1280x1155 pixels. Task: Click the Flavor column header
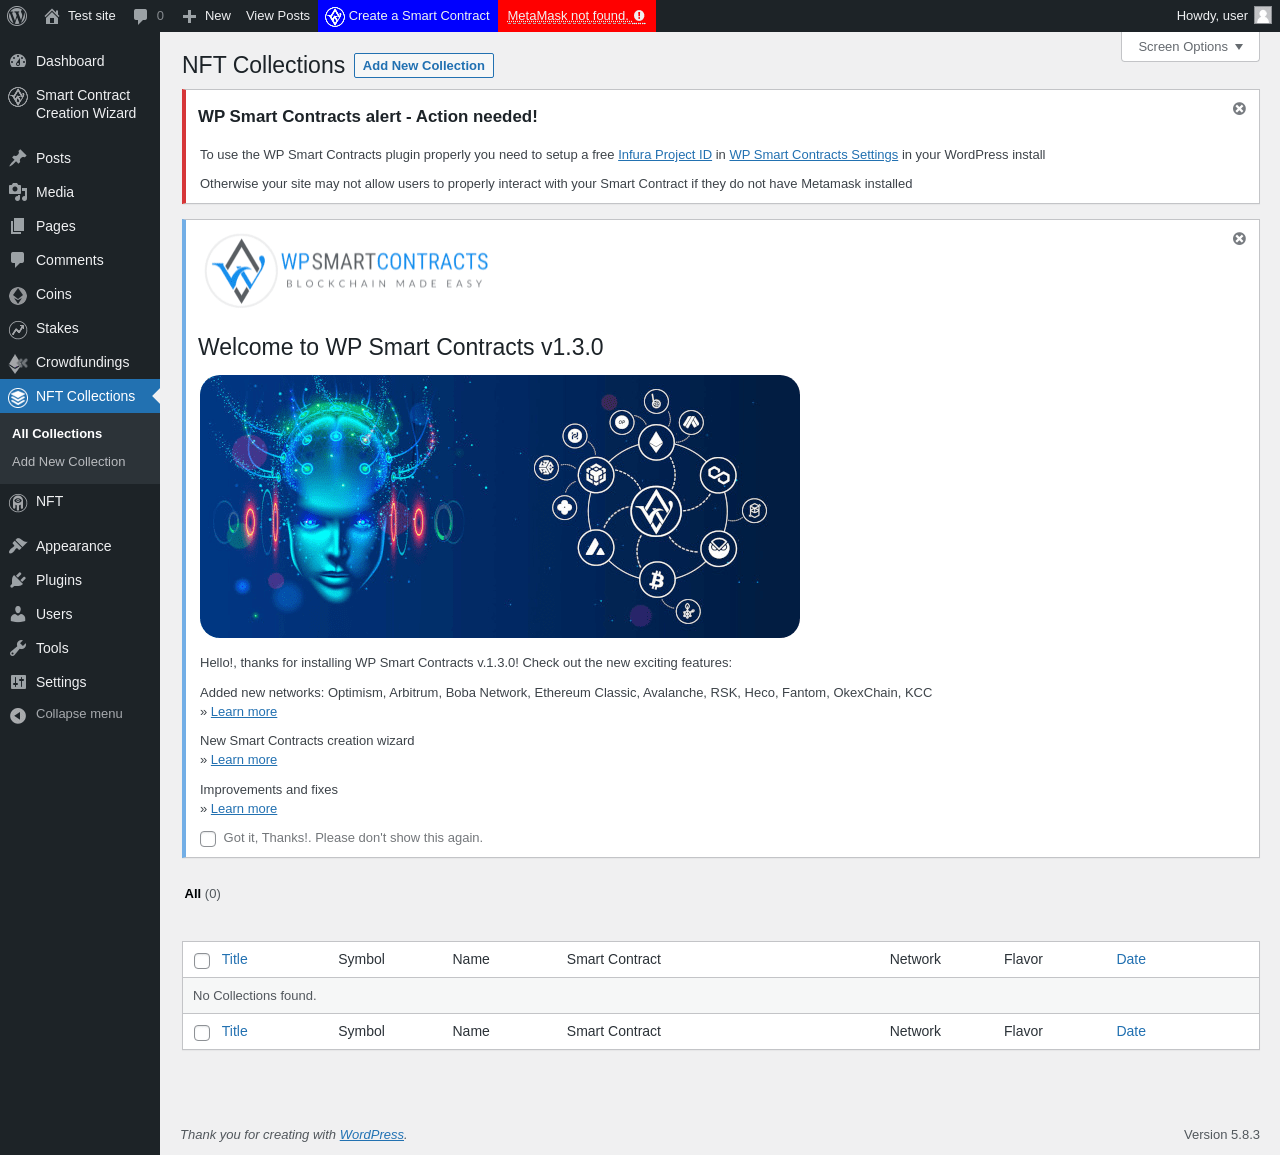pyautogui.click(x=1023, y=959)
